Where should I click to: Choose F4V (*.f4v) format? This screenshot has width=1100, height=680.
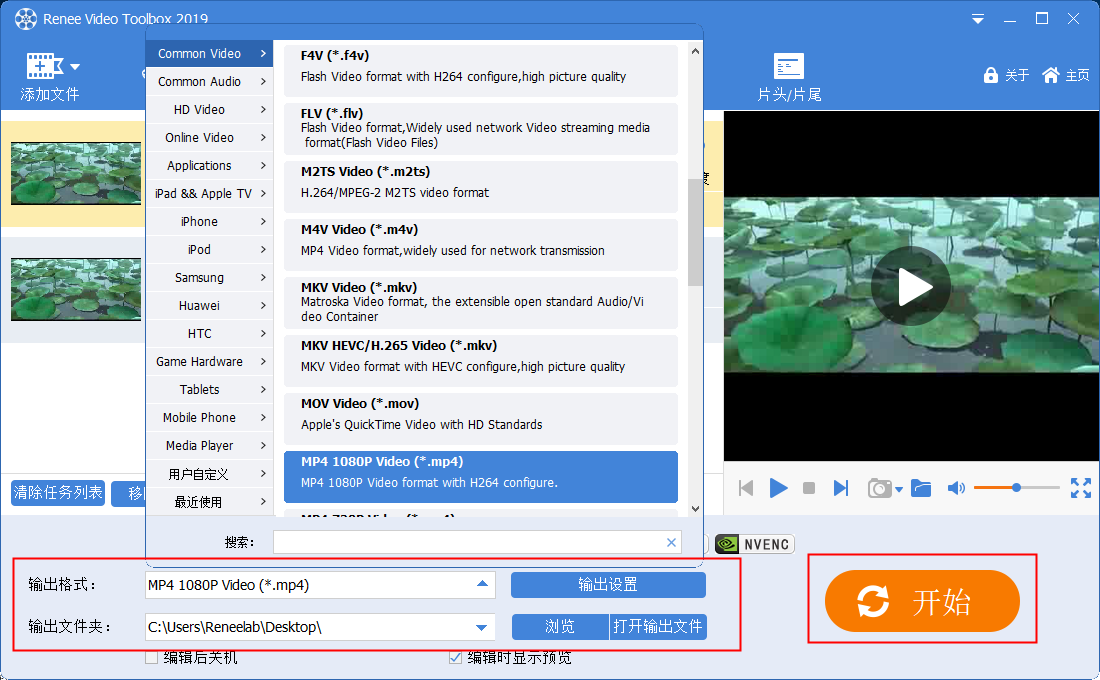481,71
